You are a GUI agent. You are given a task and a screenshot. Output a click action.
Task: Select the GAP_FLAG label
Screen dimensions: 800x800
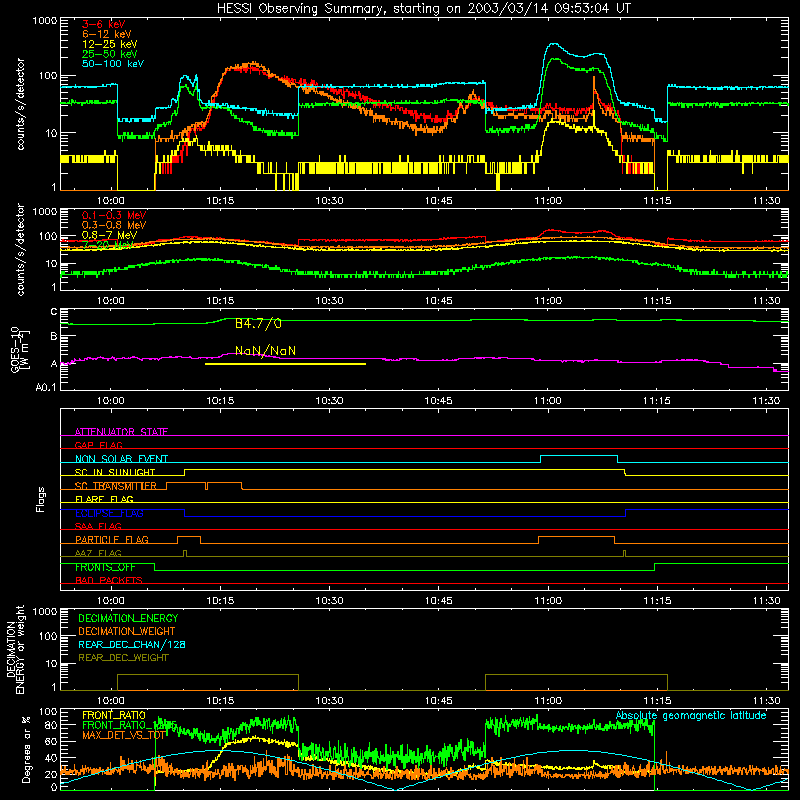pos(98,445)
